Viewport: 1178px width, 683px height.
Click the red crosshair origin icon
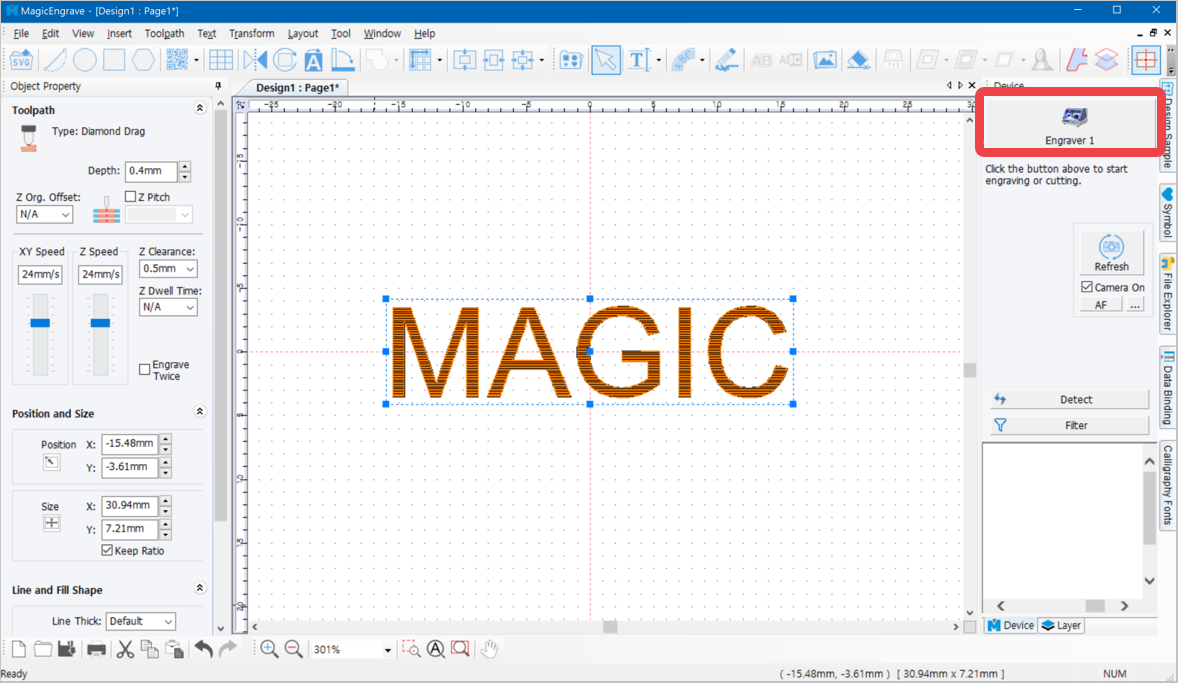1146,59
